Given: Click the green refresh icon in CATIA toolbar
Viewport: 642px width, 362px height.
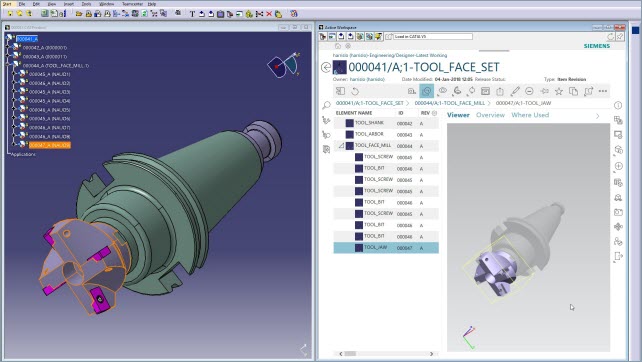Looking at the screenshot, I should [145, 14].
